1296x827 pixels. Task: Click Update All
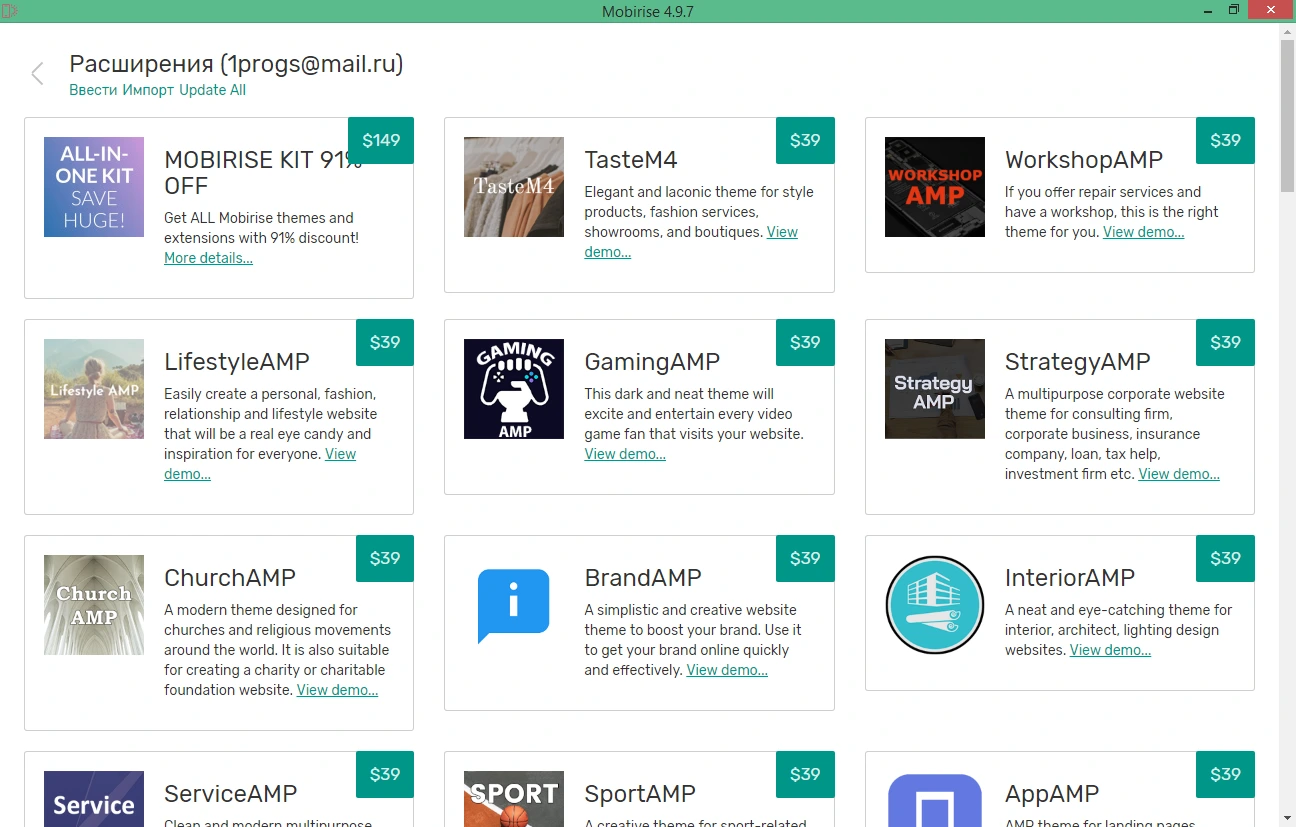[212, 90]
